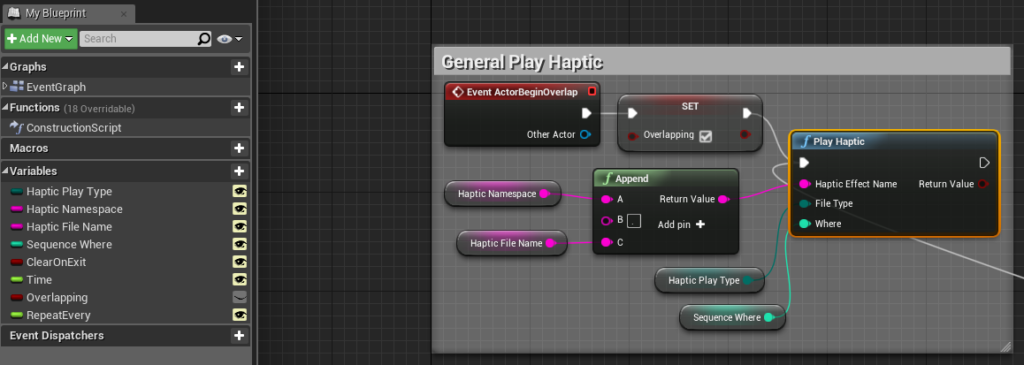Select the Sequence Where variable

click(69, 244)
